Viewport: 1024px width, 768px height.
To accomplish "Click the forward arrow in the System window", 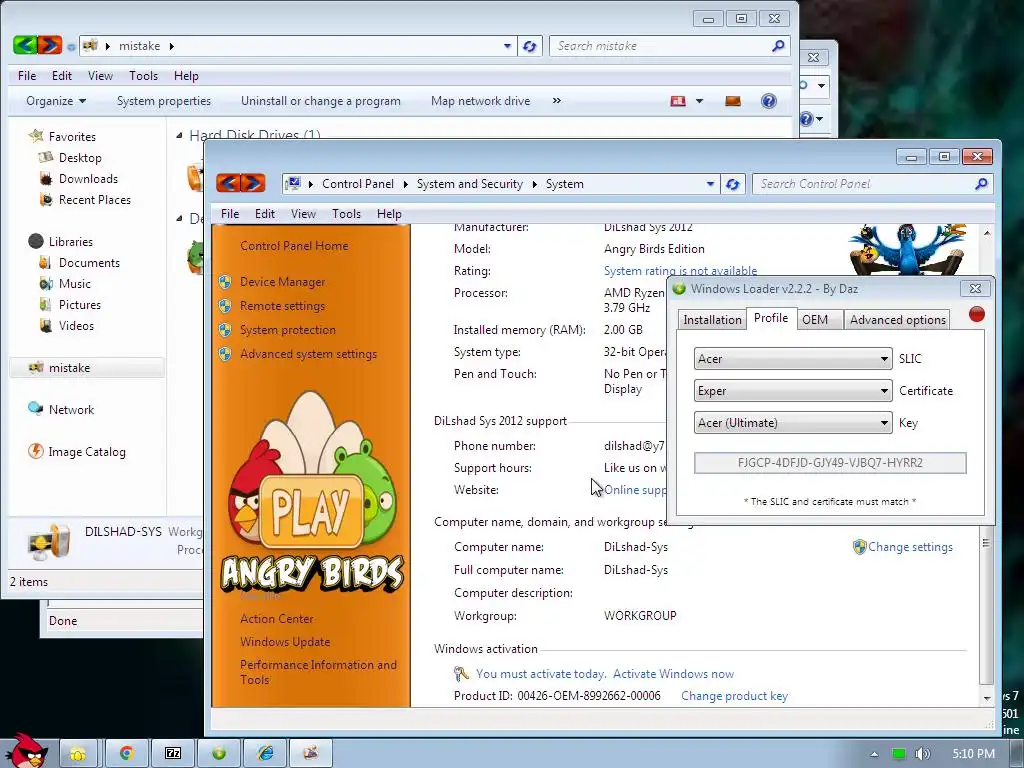I will coord(253,183).
